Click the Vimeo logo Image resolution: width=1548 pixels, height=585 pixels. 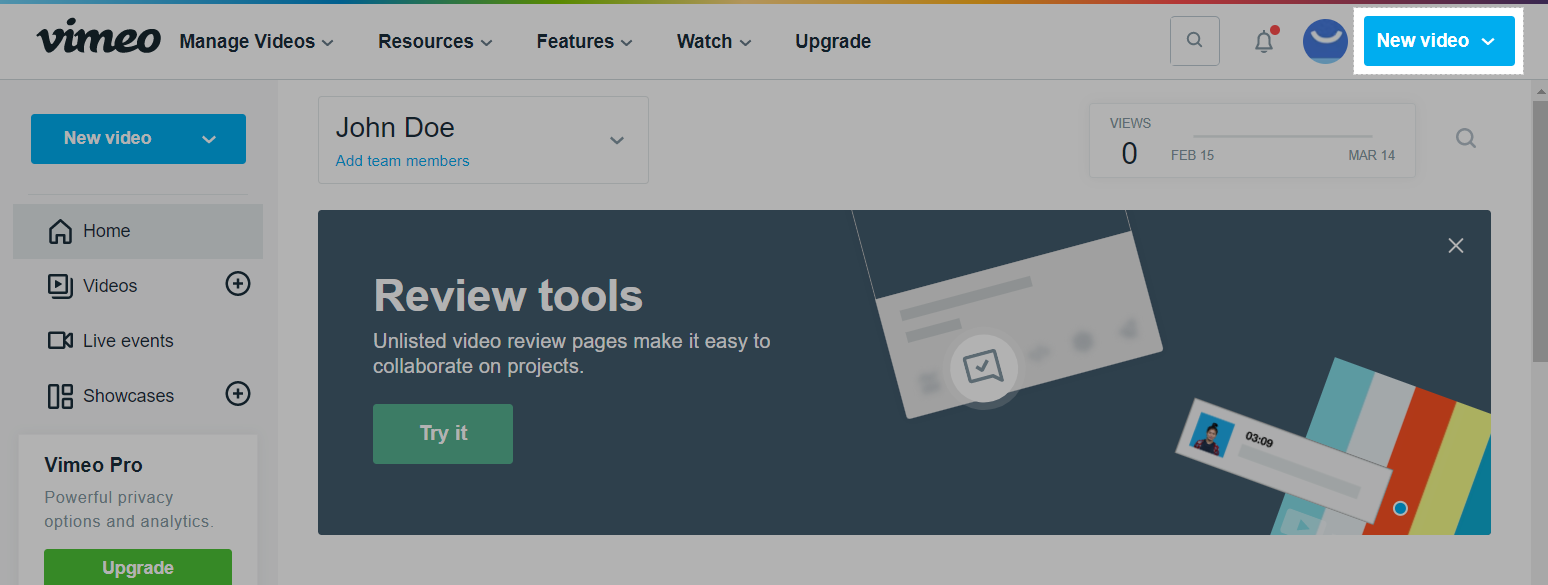click(x=99, y=39)
